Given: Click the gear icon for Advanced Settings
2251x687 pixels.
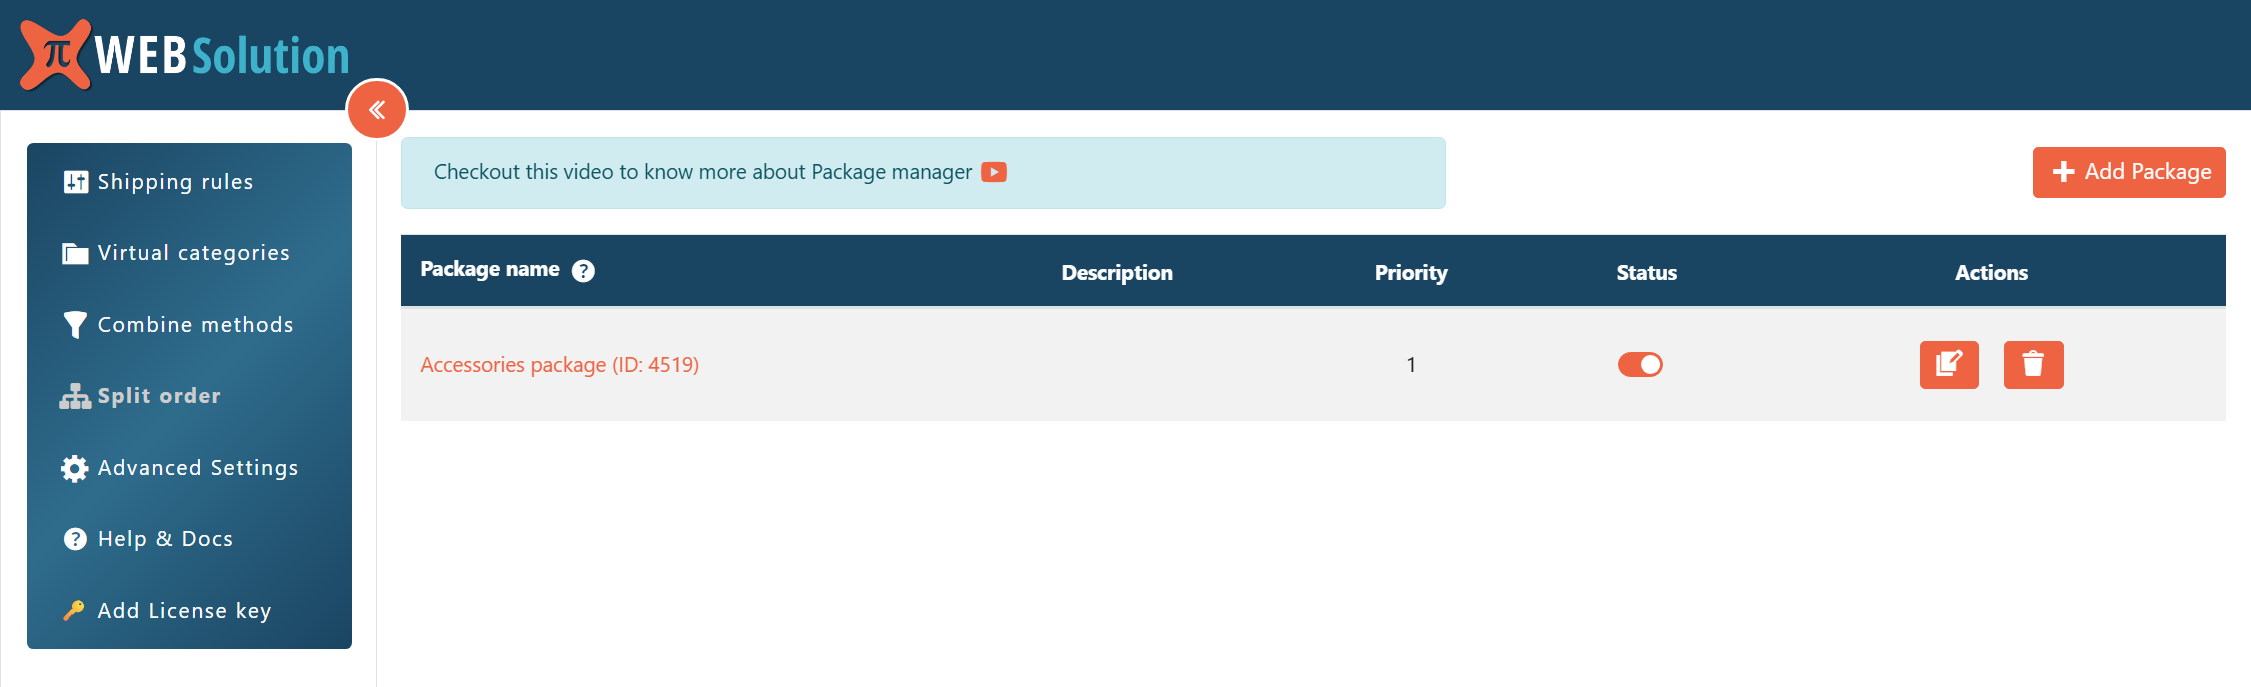Looking at the screenshot, I should coord(75,468).
